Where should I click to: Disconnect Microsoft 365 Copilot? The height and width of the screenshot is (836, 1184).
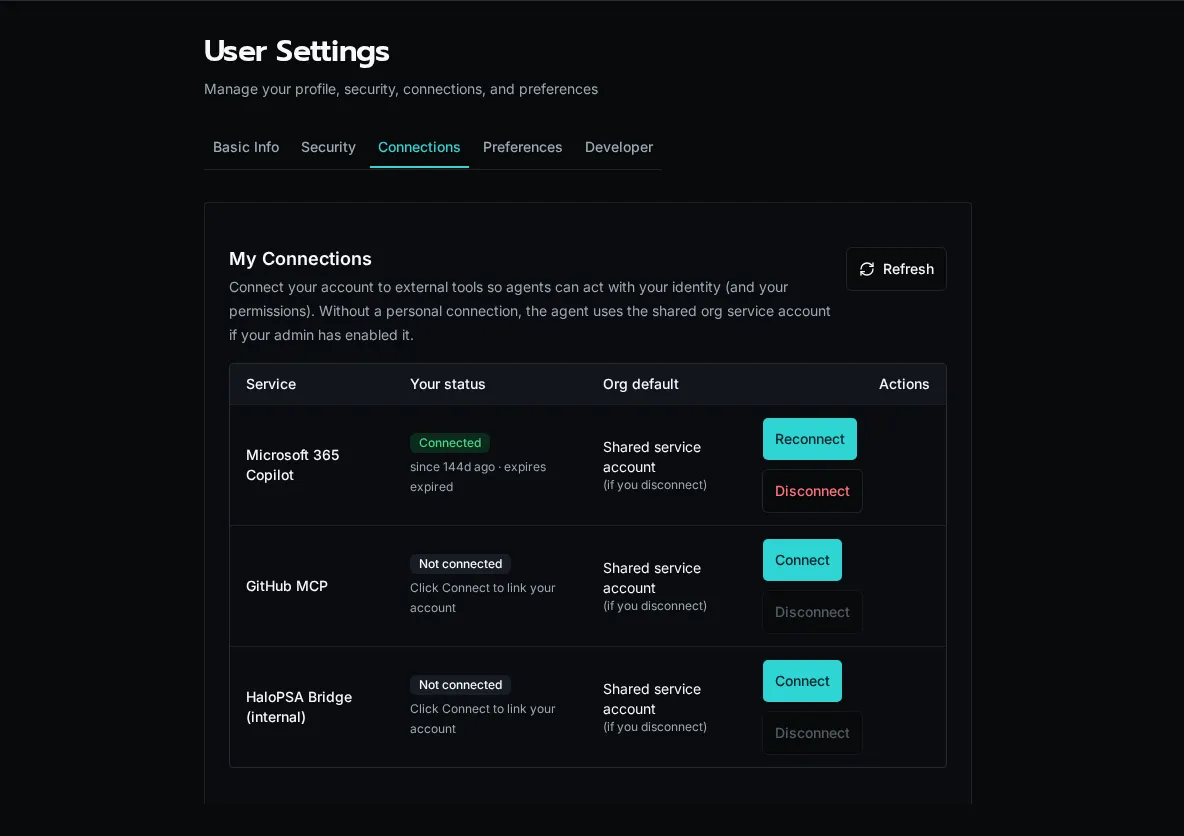[x=812, y=491]
